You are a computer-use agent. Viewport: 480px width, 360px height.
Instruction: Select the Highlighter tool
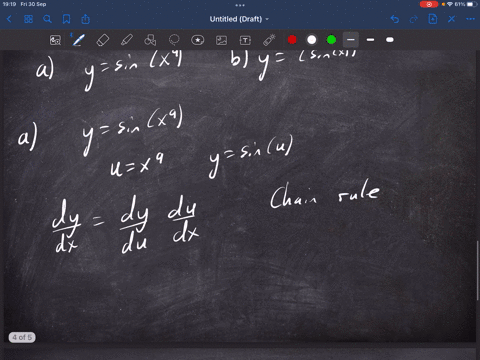point(127,40)
